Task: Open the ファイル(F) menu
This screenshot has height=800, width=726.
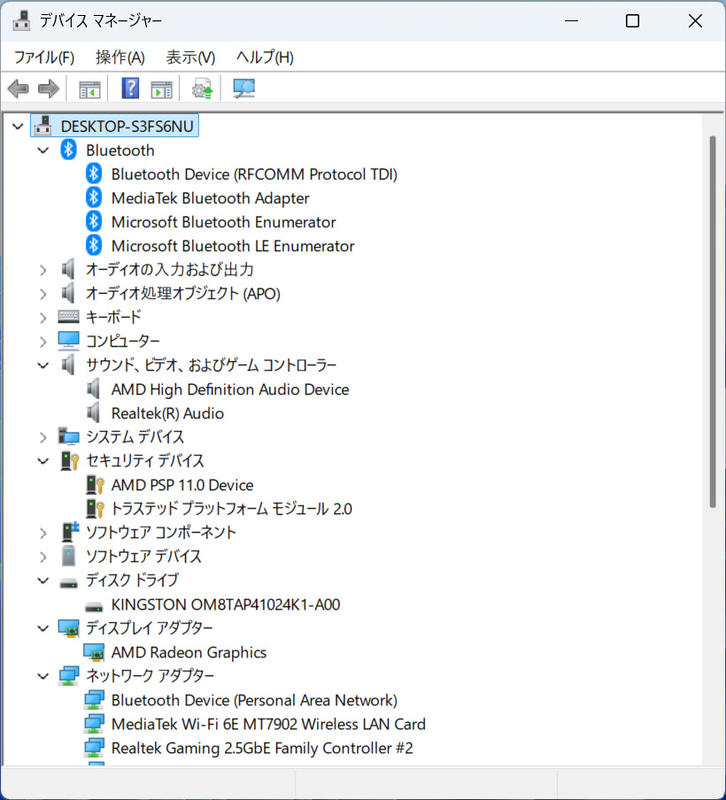Action: click(44, 57)
